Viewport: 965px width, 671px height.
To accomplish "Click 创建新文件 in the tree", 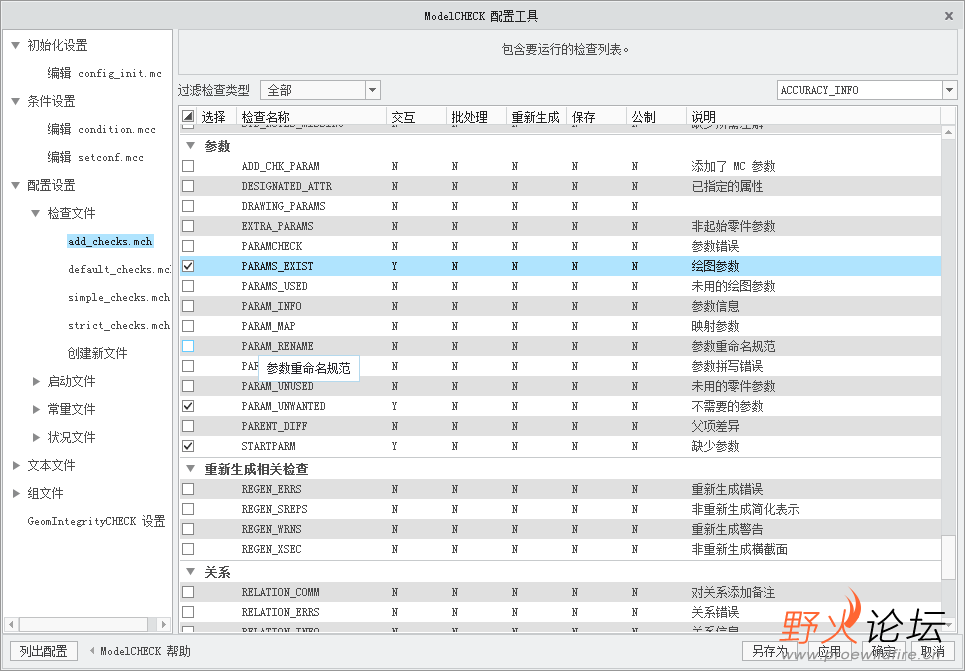I will [x=97, y=353].
